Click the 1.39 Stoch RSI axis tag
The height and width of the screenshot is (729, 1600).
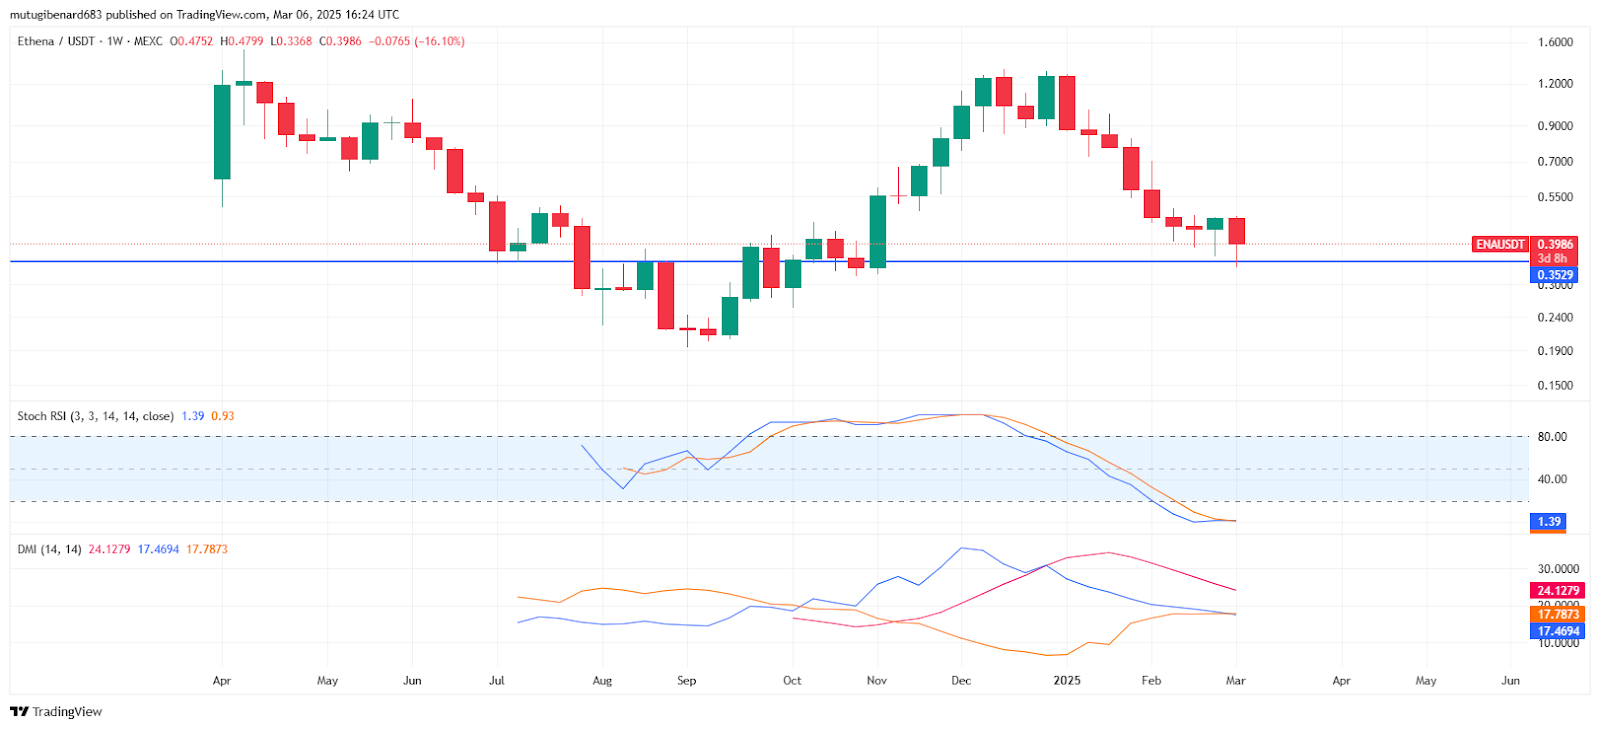click(x=1549, y=522)
